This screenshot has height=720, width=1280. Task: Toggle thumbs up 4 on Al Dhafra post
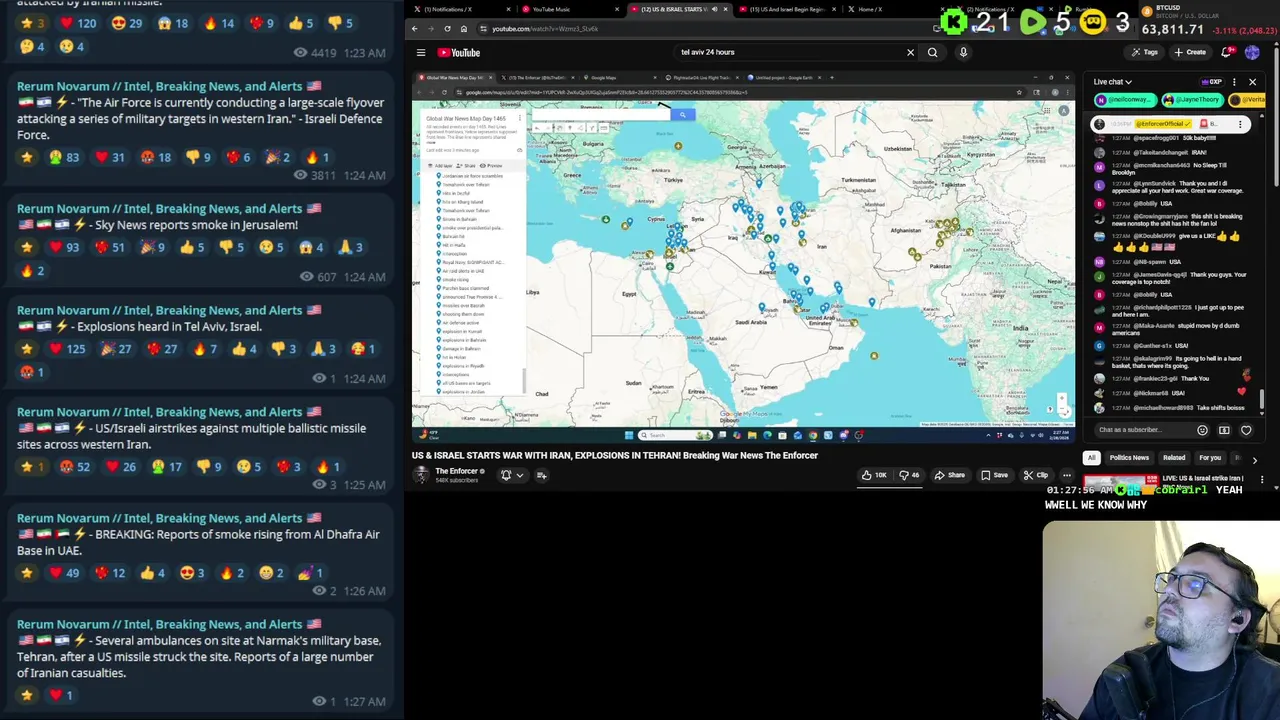coord(152,573)
